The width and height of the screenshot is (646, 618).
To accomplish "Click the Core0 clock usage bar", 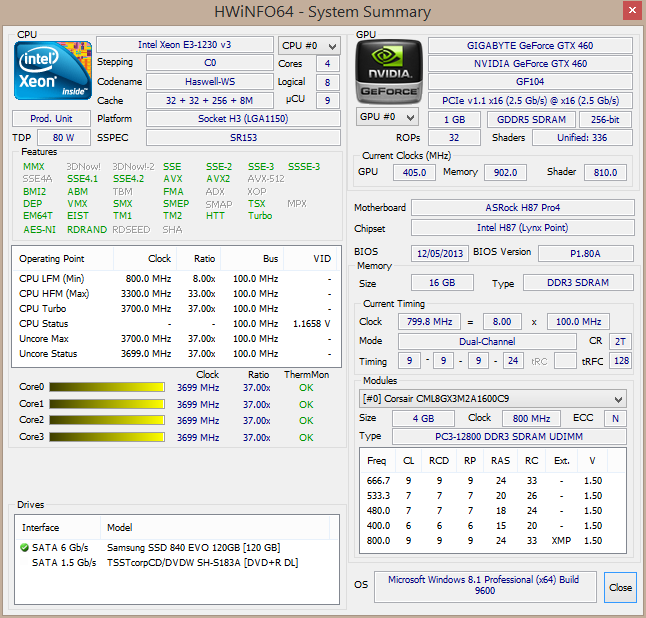I will pyautogui.click(x=107, y=387).
